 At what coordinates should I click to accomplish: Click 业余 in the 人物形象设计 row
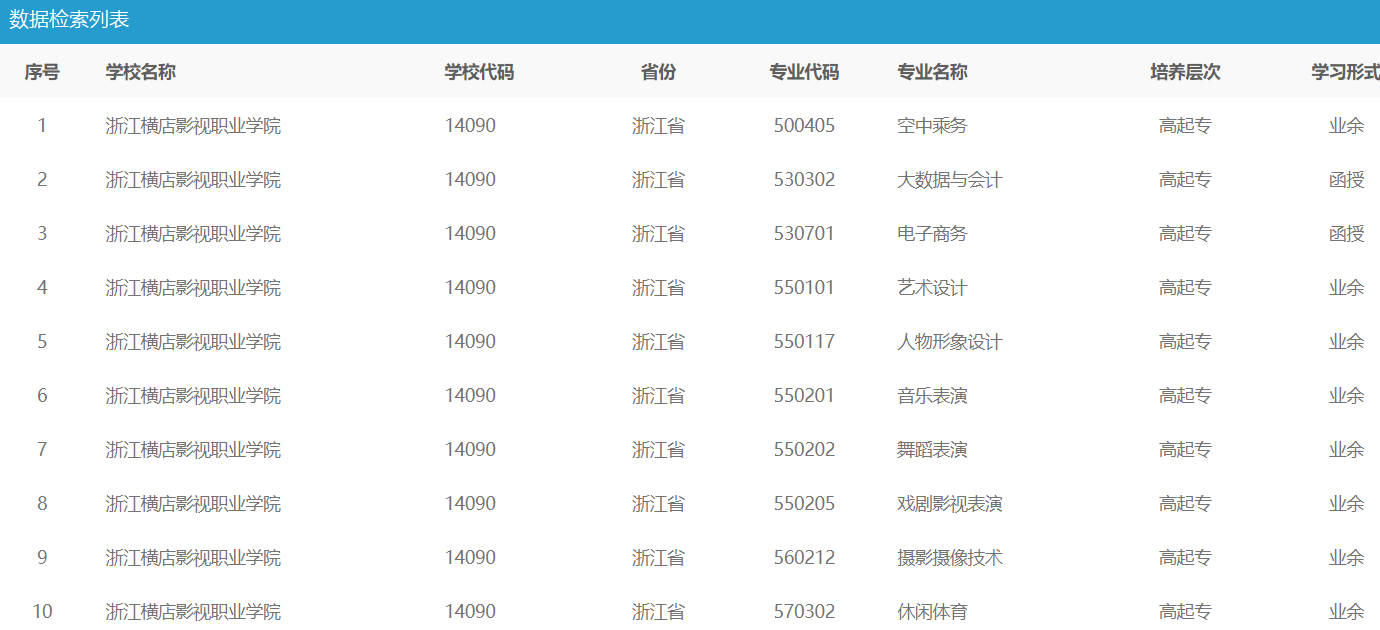pos(1346,342)
